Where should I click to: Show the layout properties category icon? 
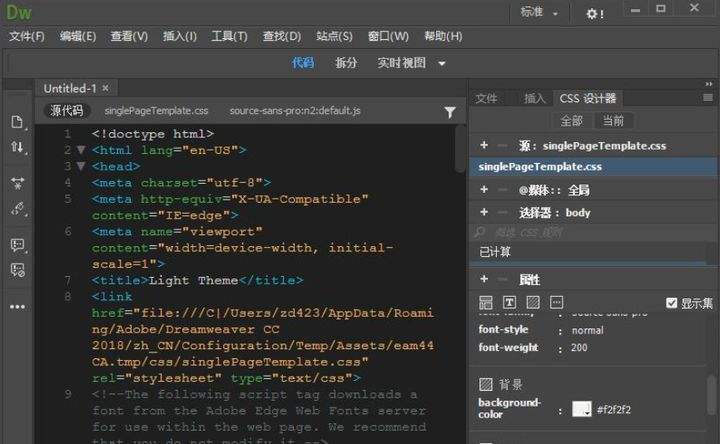[486, 303]
